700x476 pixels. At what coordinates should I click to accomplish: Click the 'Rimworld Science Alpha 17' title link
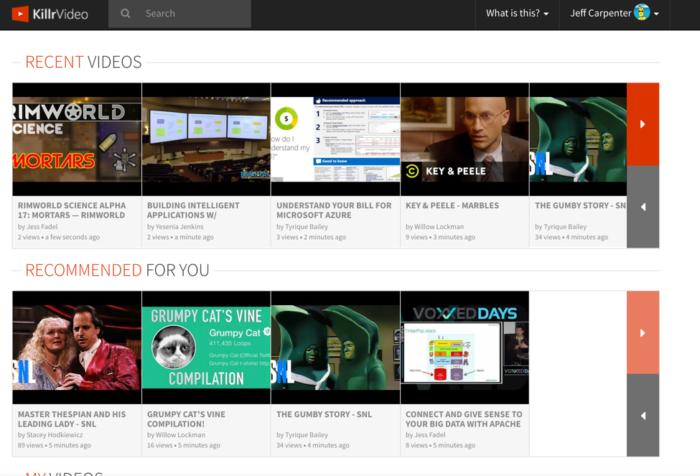72,210
